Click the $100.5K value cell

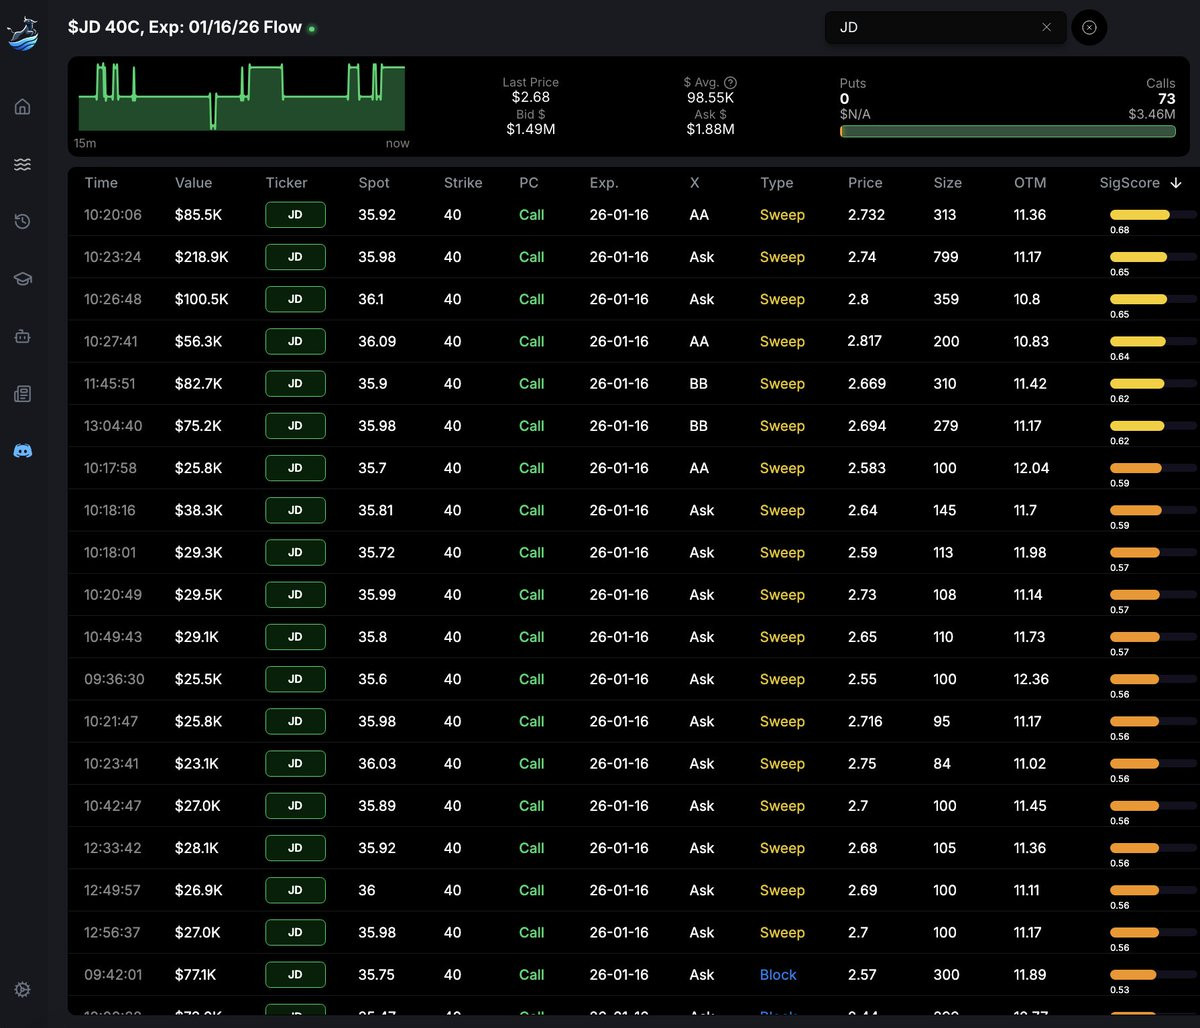201,299
